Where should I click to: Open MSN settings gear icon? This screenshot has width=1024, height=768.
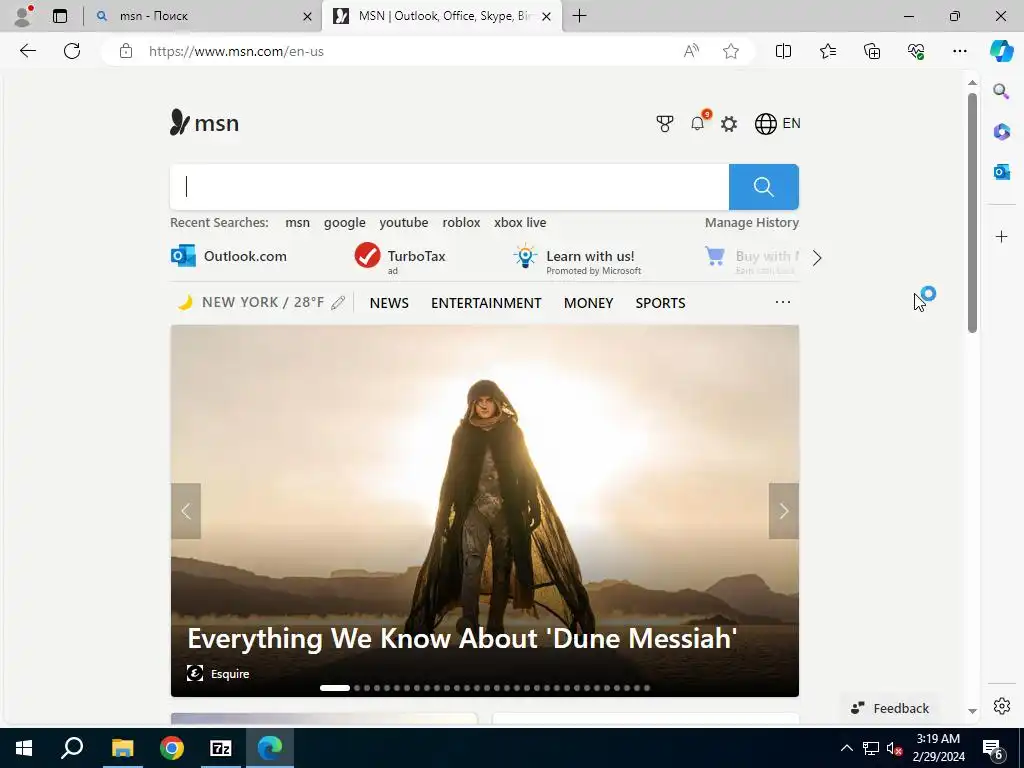tap(729, 123)
